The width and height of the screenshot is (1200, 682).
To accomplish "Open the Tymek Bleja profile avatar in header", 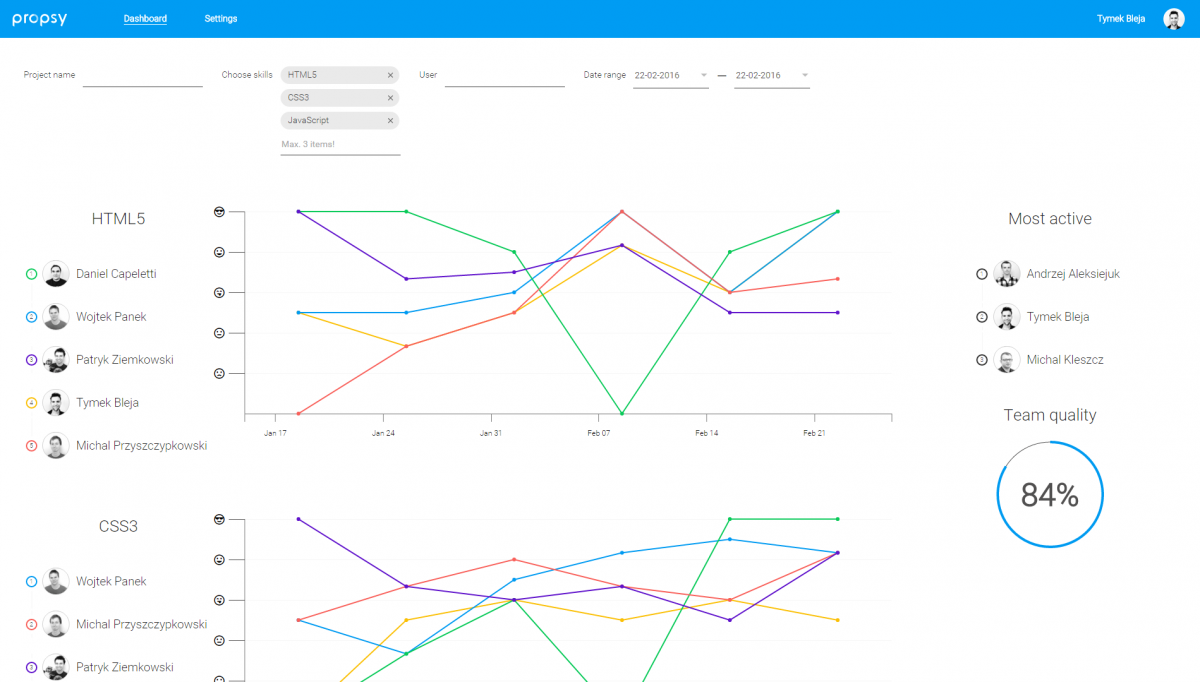I will tap(1173, 19).
